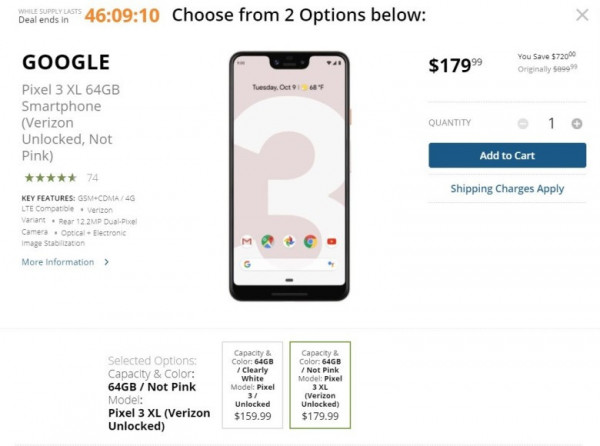This screenshot has width=600, height=446.
Task: Open Shipping Charges Apply link
Action: tap(507, 189)
